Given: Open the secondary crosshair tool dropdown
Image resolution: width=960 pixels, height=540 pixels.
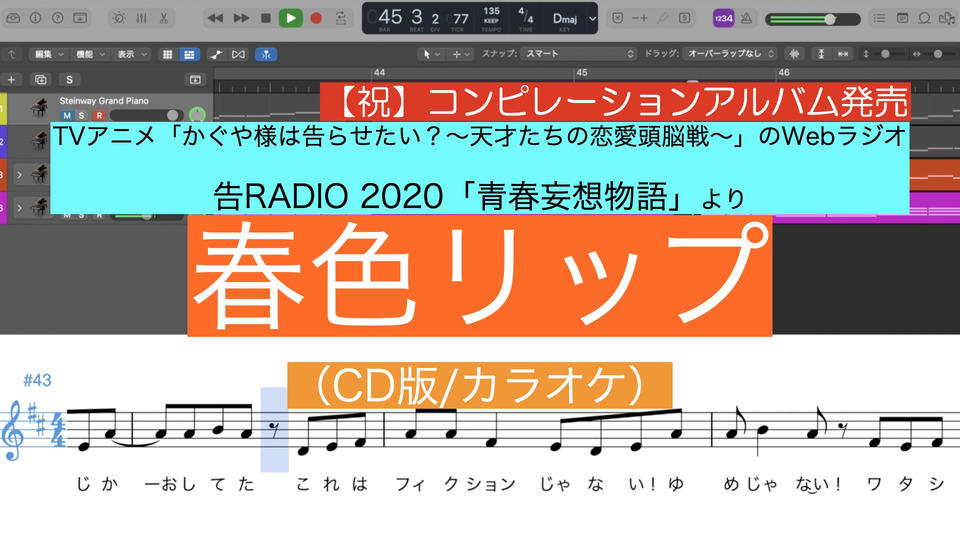Looking at the screenshot, I should click(461, 54).
